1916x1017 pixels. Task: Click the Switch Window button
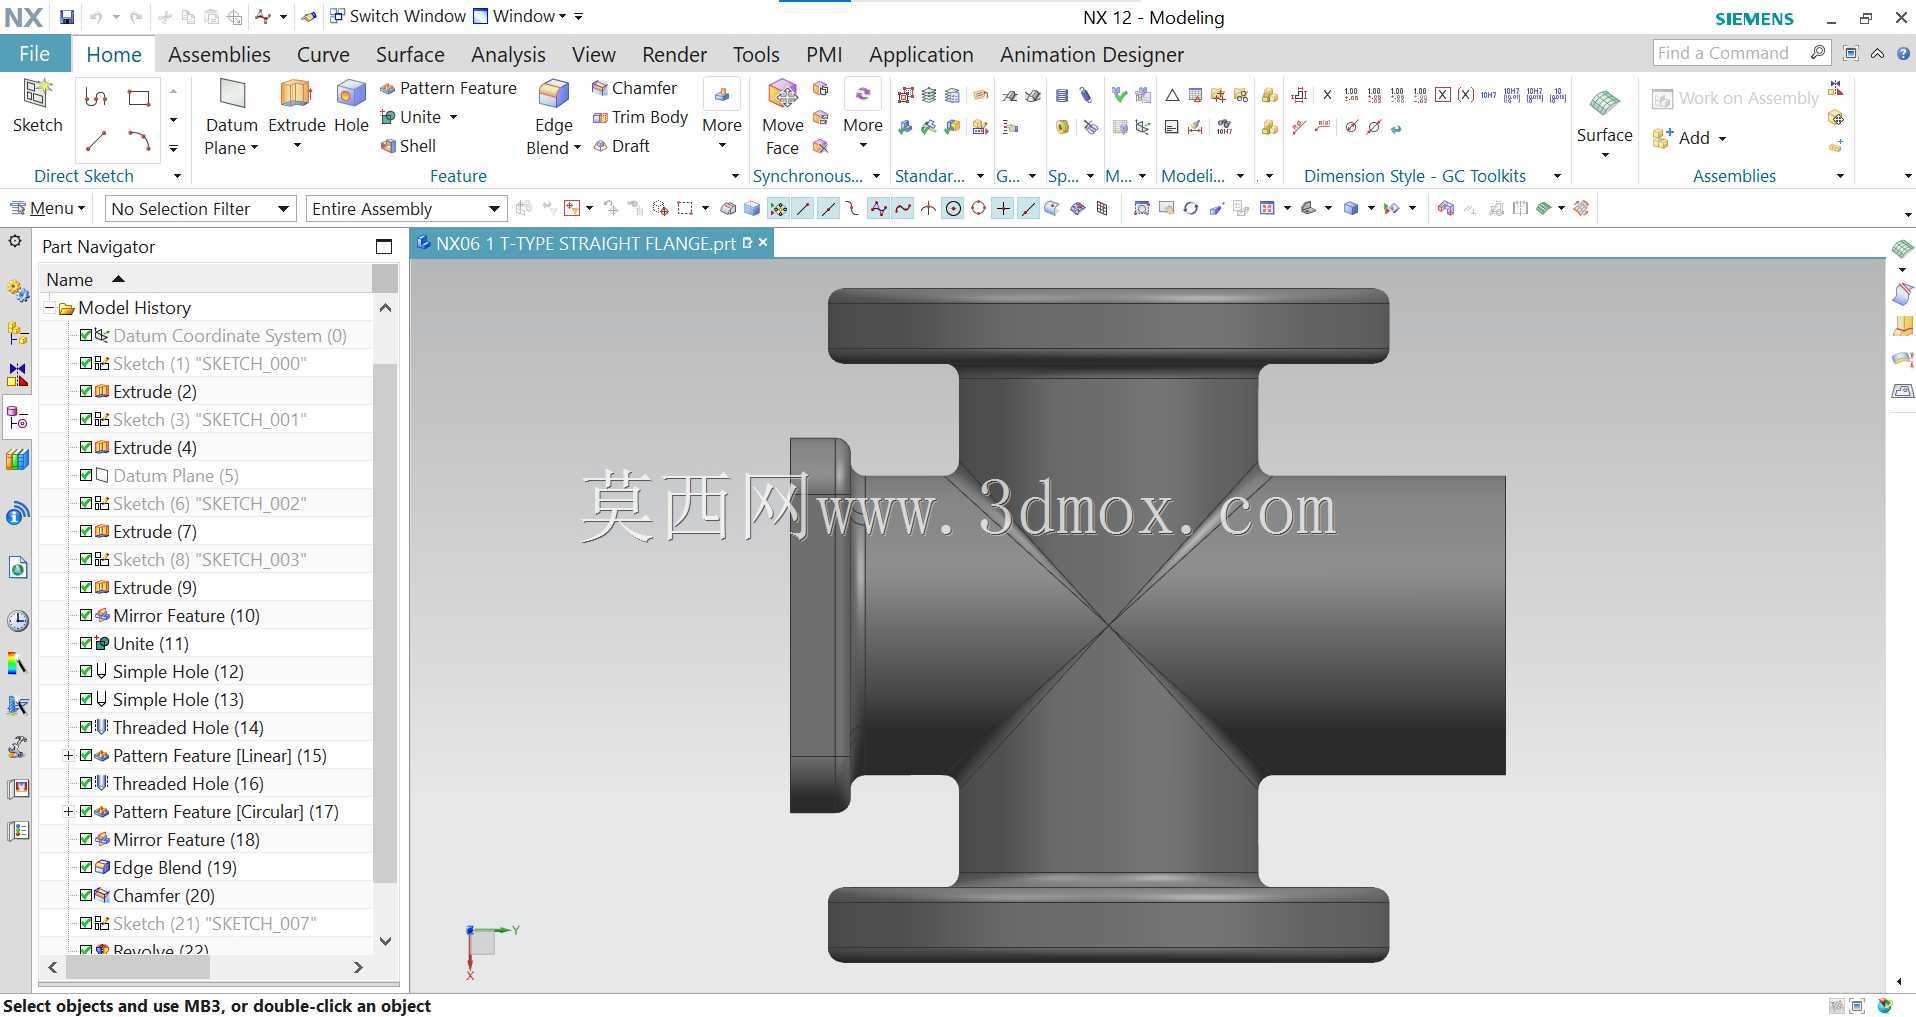398,16
